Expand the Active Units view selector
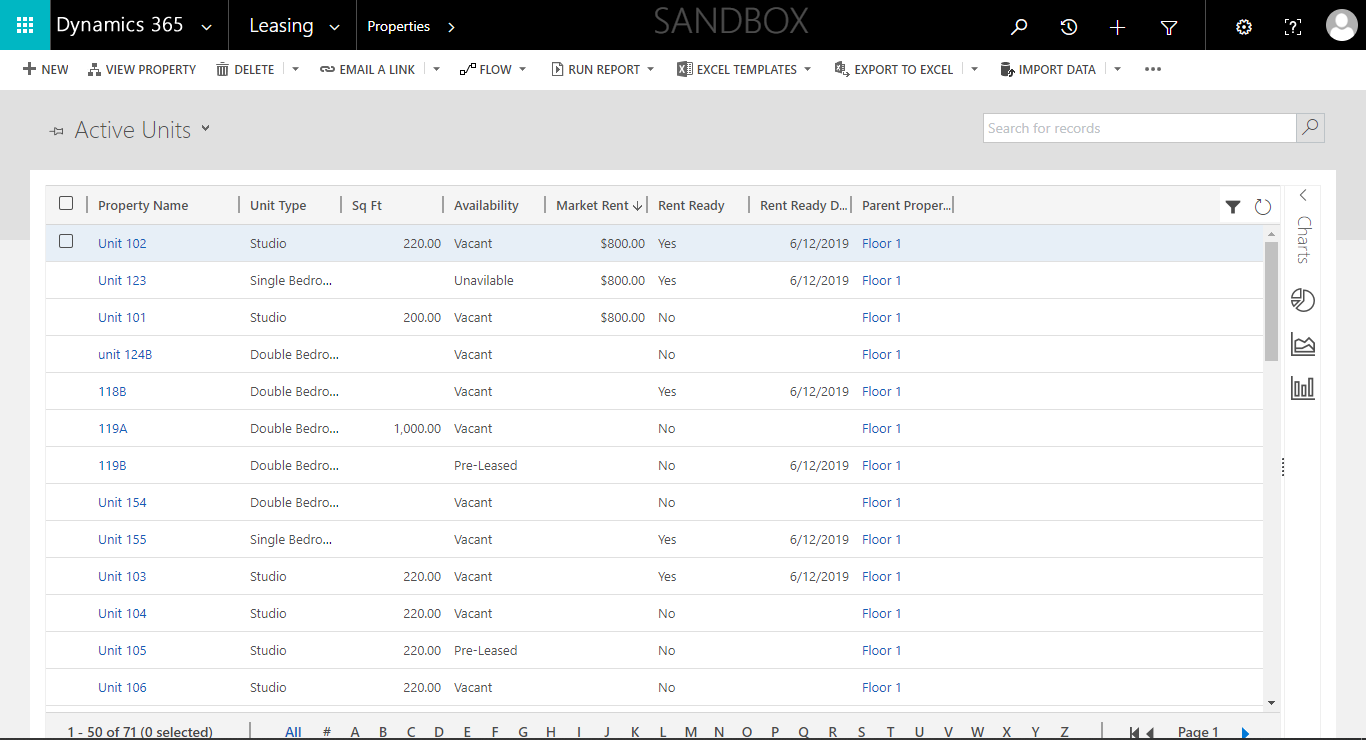The height and width of the screenshot is (740, 1366). pyautogui.click(x=206, y=128)
